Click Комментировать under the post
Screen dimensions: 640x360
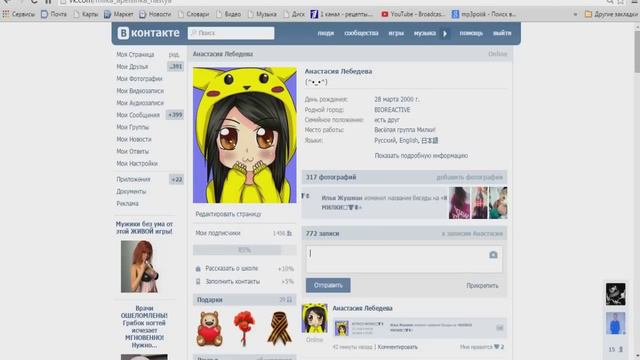[x=398, y=347]
